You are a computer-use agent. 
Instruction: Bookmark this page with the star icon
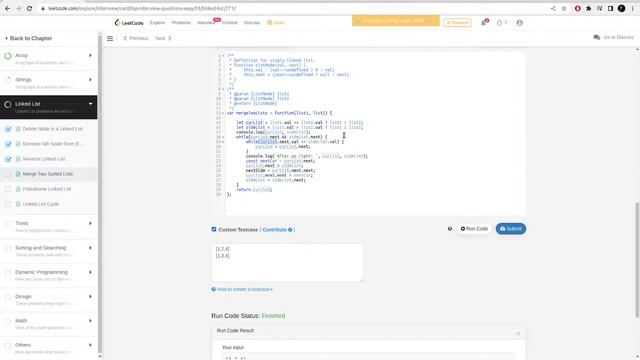(564, 8)
